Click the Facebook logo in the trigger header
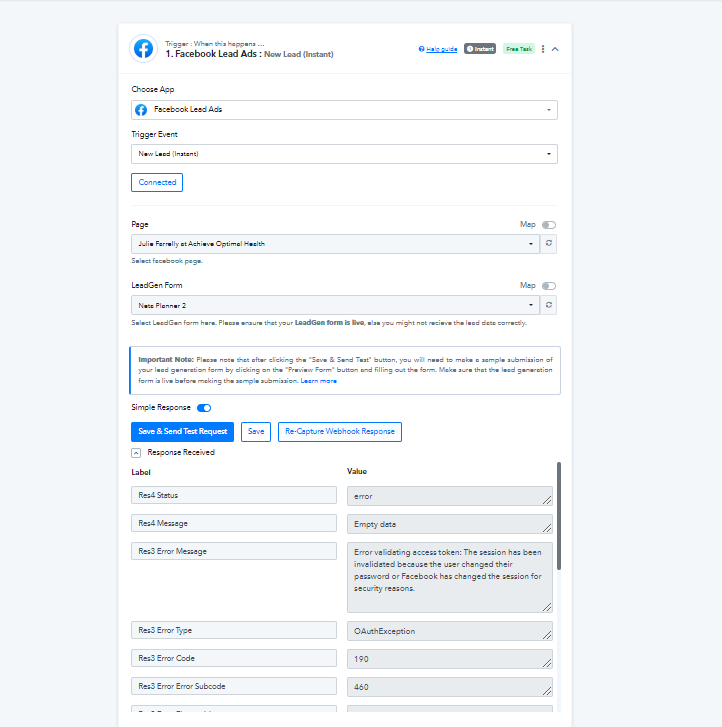Image resolution: width=722 pixels, height=727 pixels. click(x=143, y=48)
